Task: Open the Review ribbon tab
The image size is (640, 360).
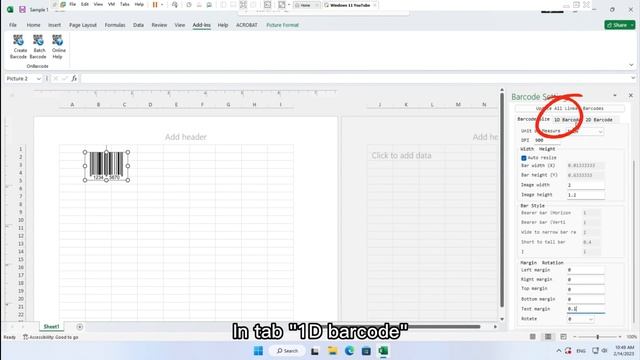Action: click(x=159, y=25)
